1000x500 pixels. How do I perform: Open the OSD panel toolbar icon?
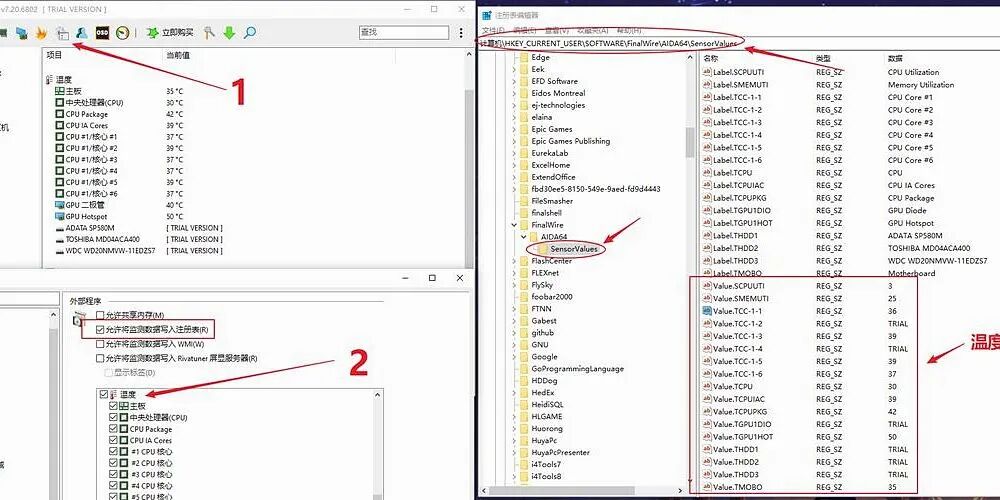(102, 33)
